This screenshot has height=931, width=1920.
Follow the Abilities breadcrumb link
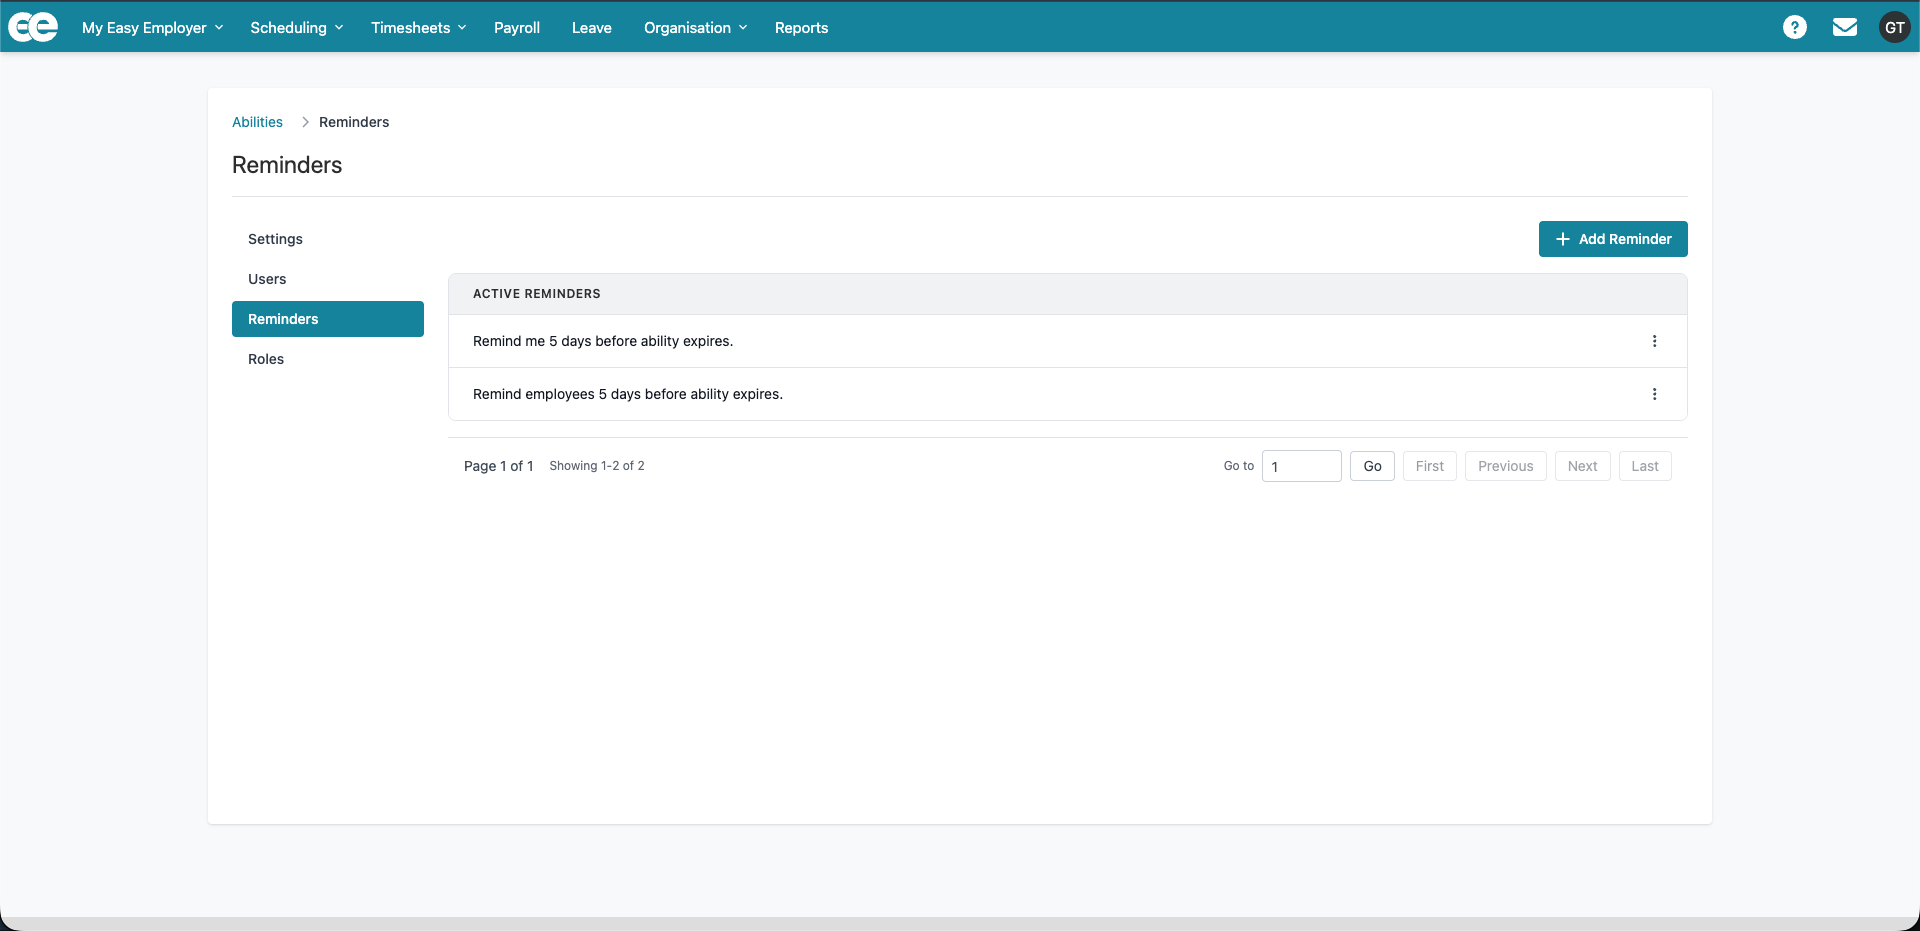point(257,122)
